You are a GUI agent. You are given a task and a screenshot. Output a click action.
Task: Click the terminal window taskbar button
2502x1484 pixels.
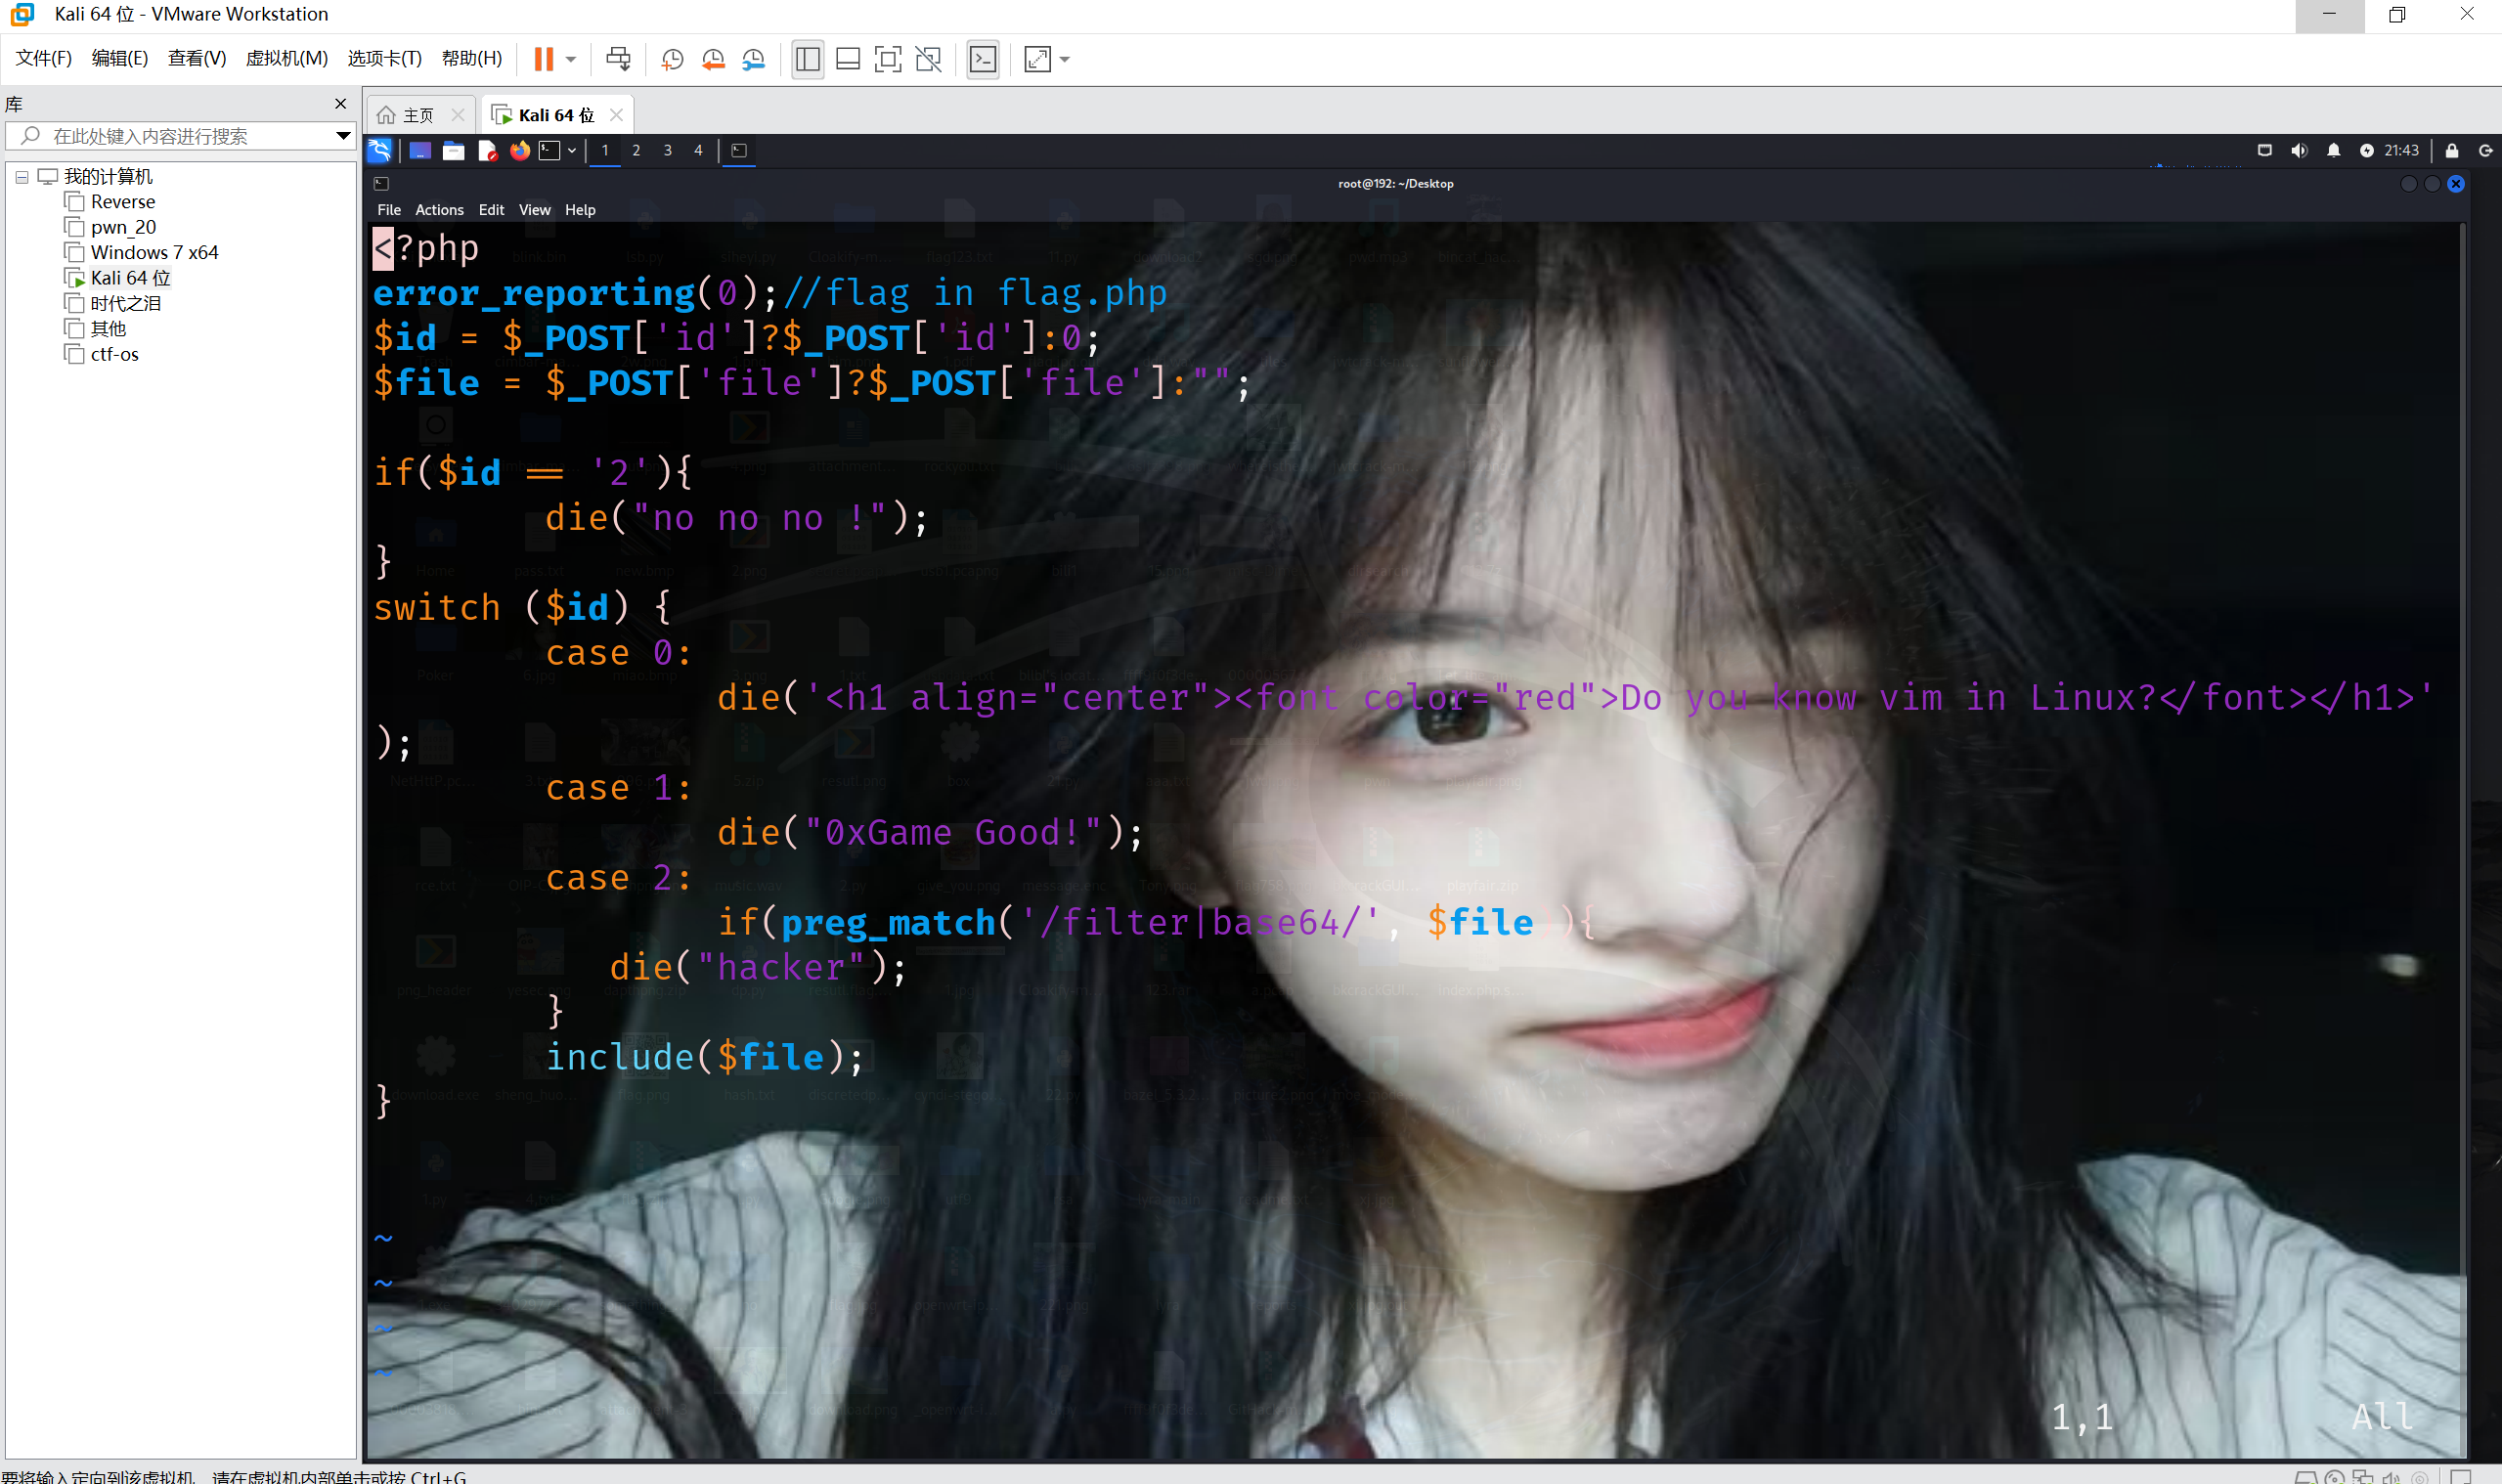point(739,150)
